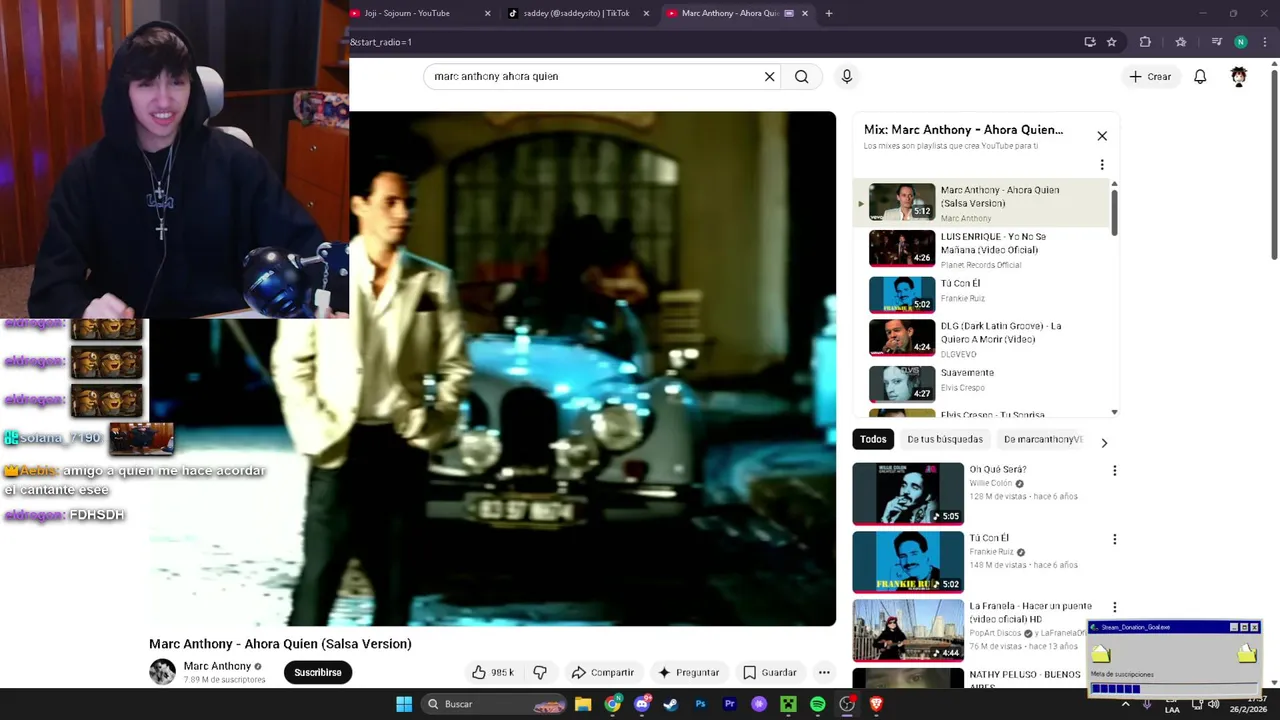Dislike the Ahora Quien video
This screenshot has height=720, width=1280.
tap(540, 672)
